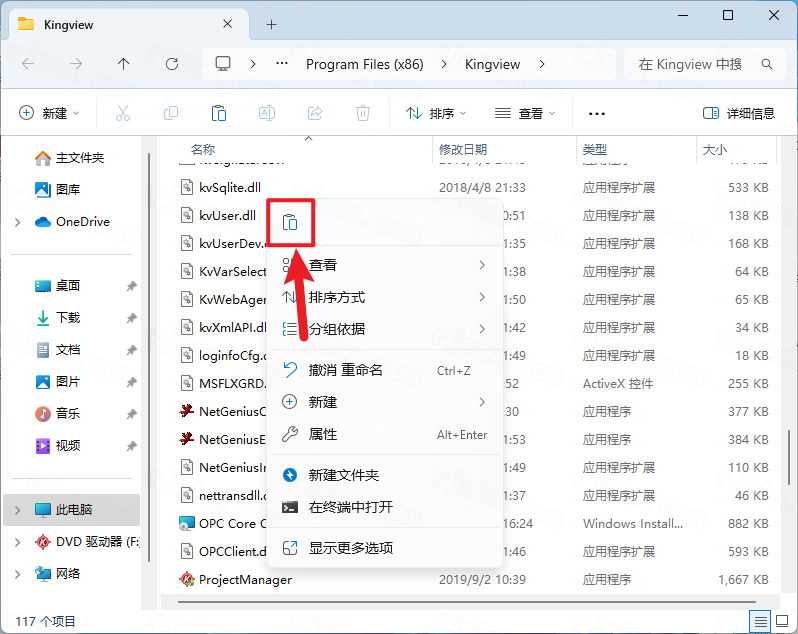Go up one folder level

(124, 64)
